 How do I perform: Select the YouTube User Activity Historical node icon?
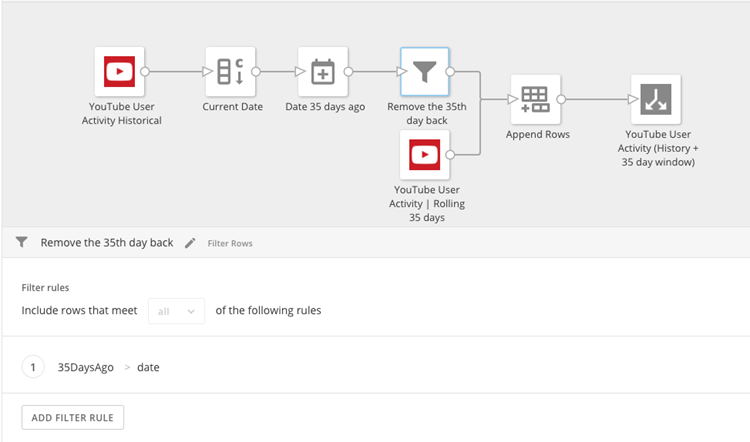pyautogui.click(x=120, y=72)
